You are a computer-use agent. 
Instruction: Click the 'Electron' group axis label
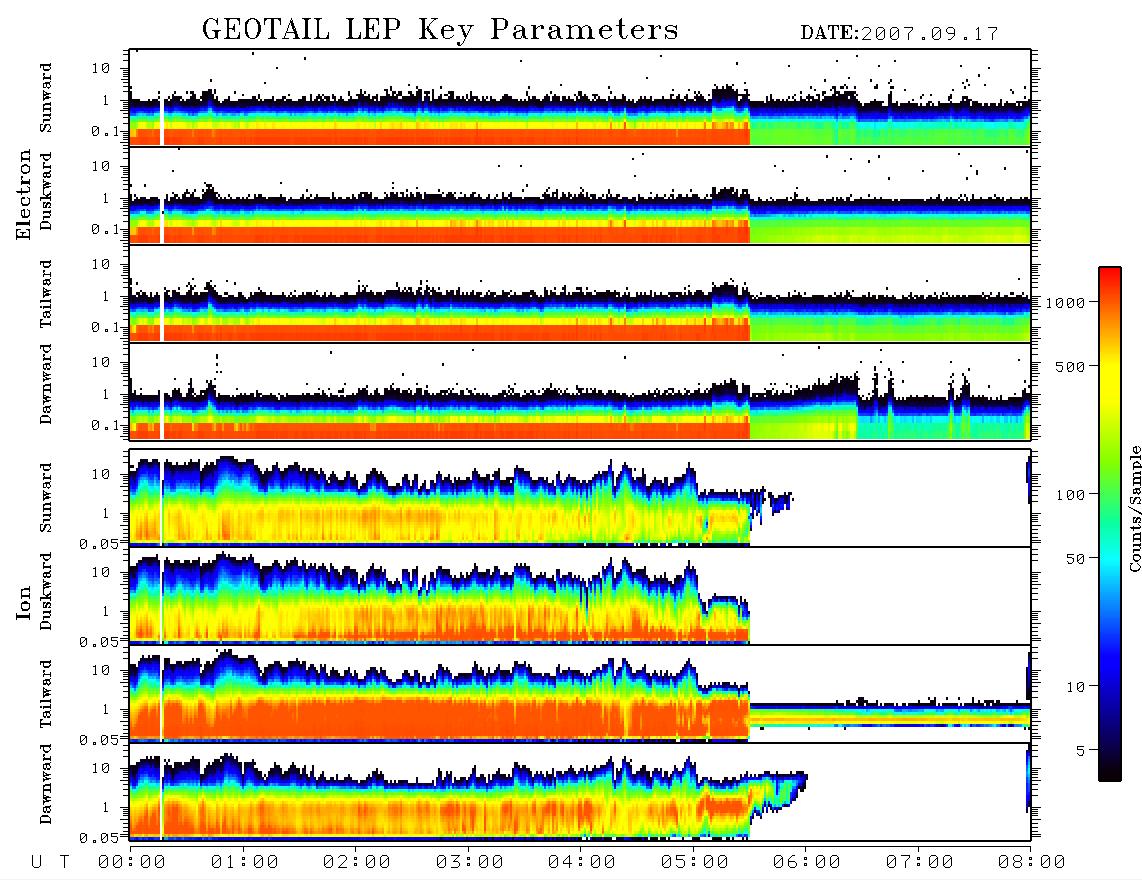(x=24, y=194)
